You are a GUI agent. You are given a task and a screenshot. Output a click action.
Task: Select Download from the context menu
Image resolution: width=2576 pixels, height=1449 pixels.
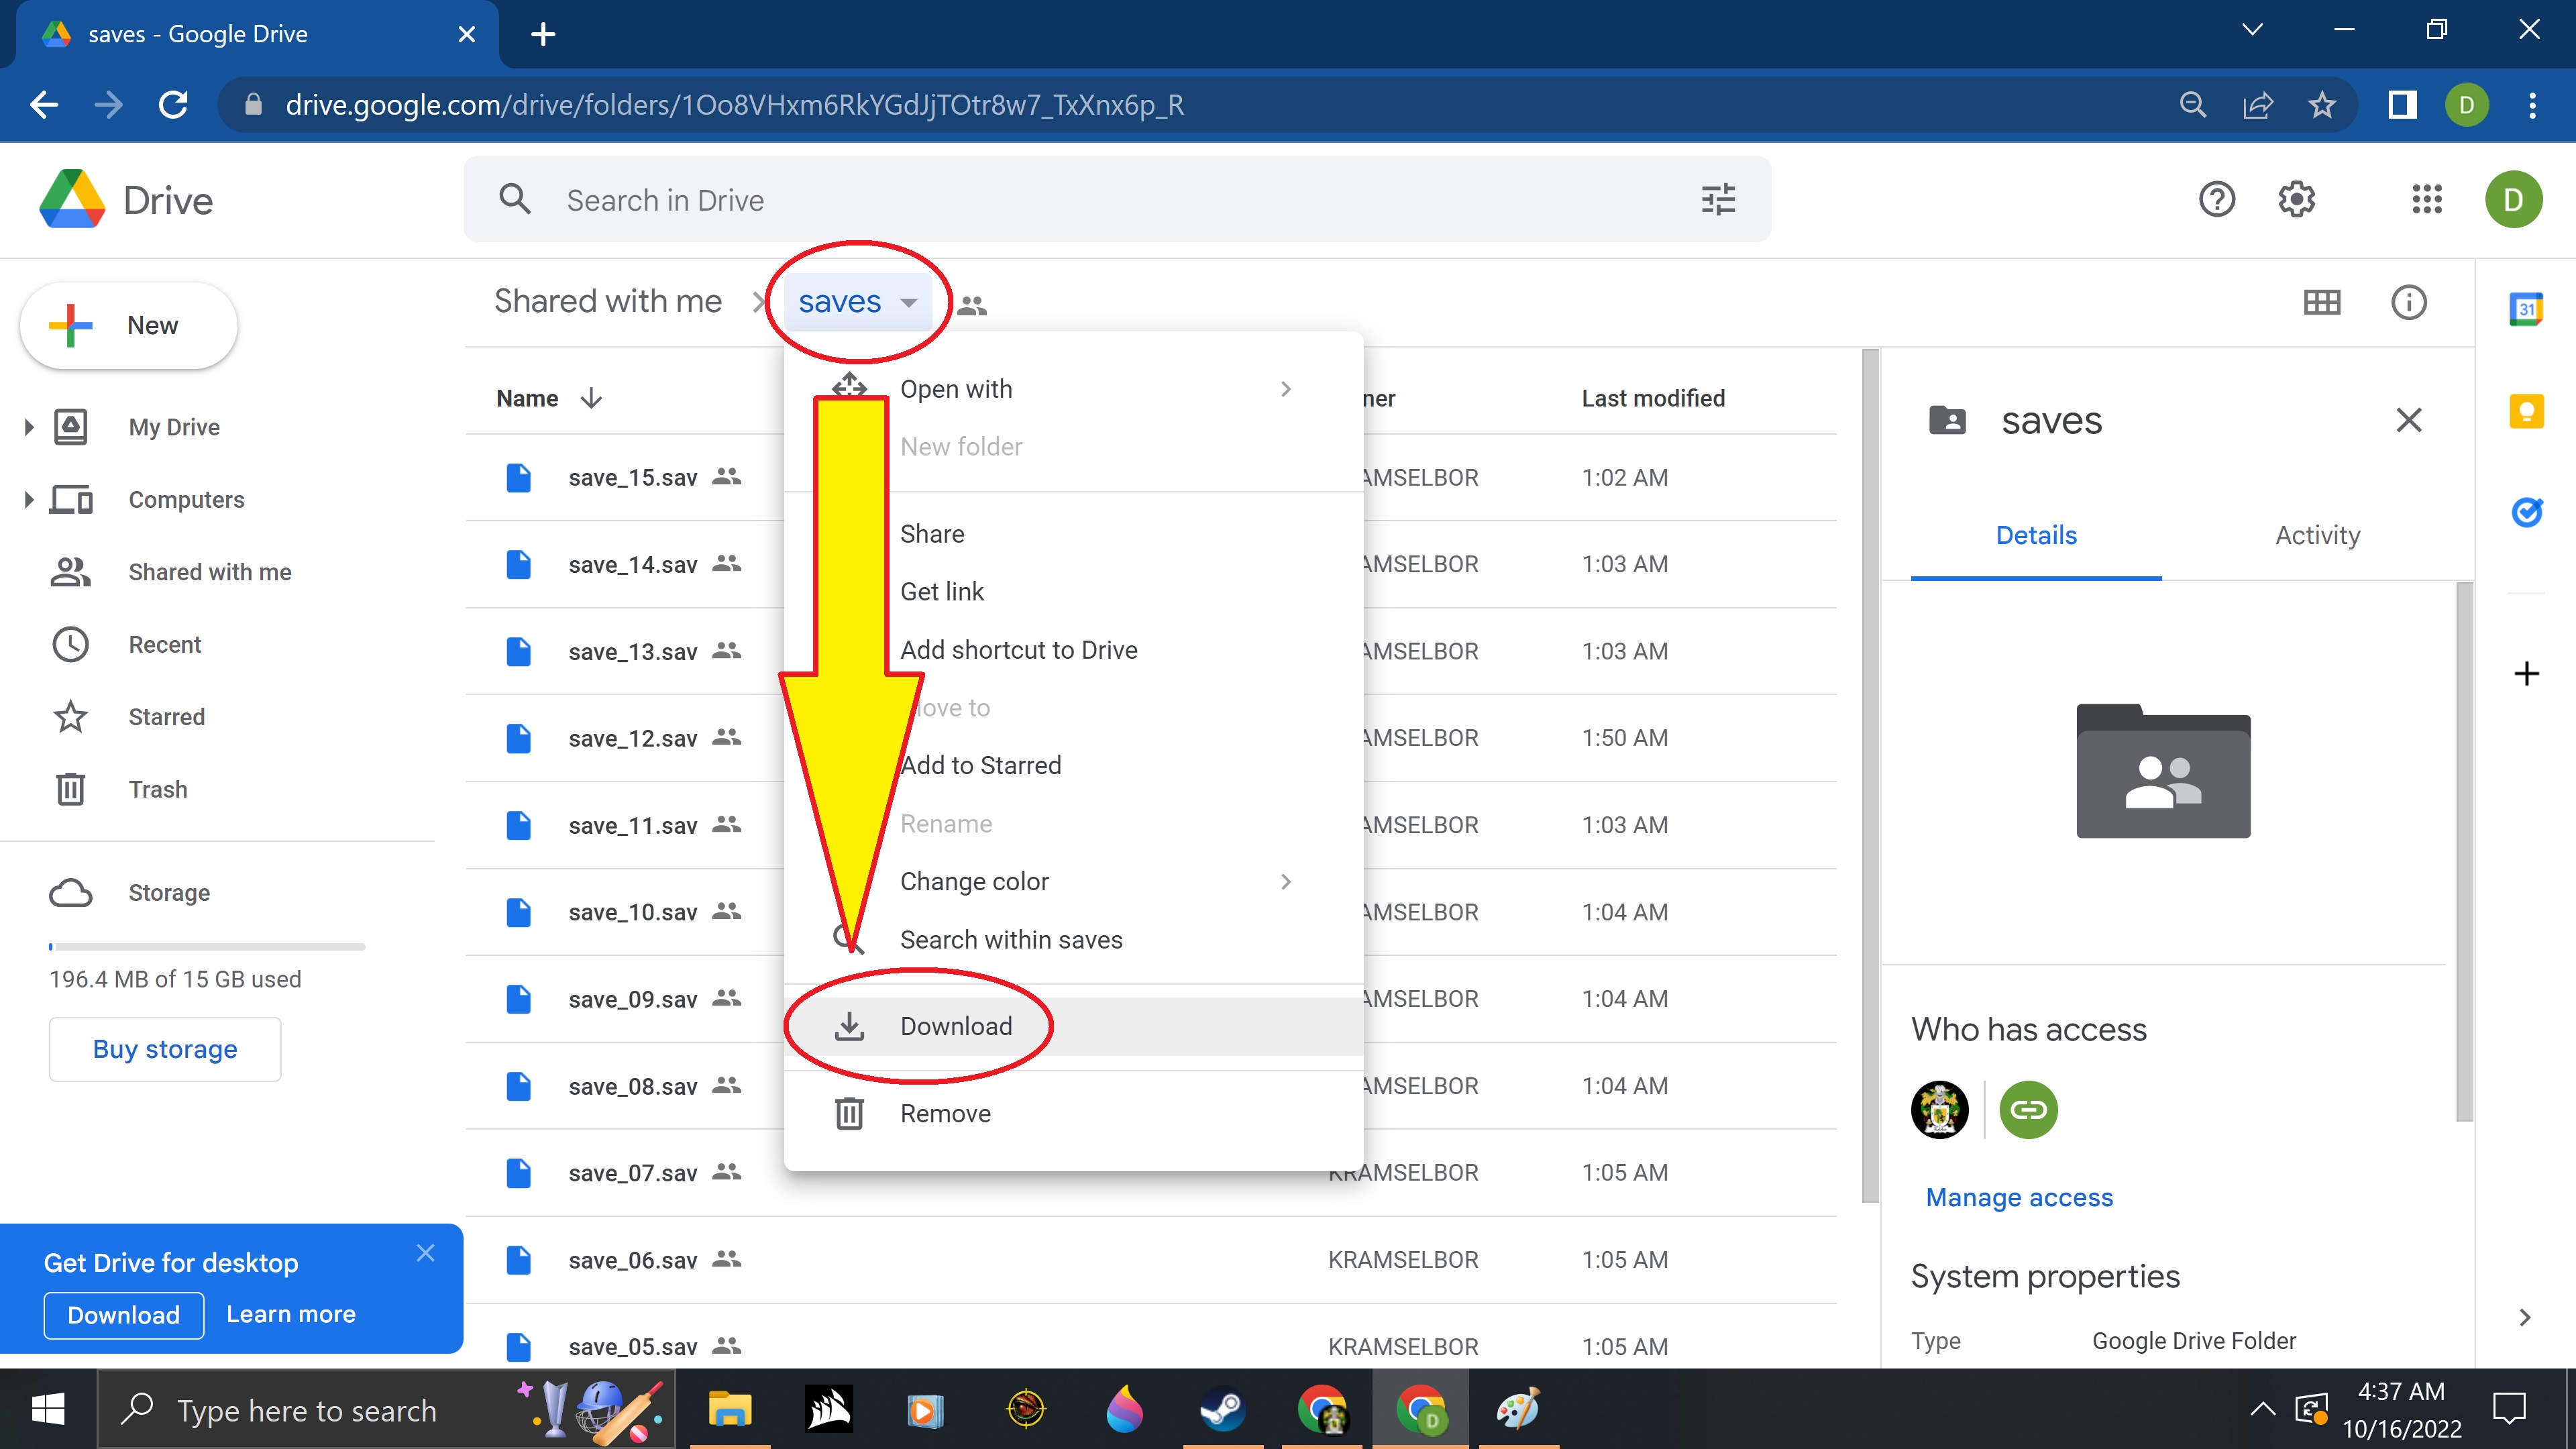955,1026
